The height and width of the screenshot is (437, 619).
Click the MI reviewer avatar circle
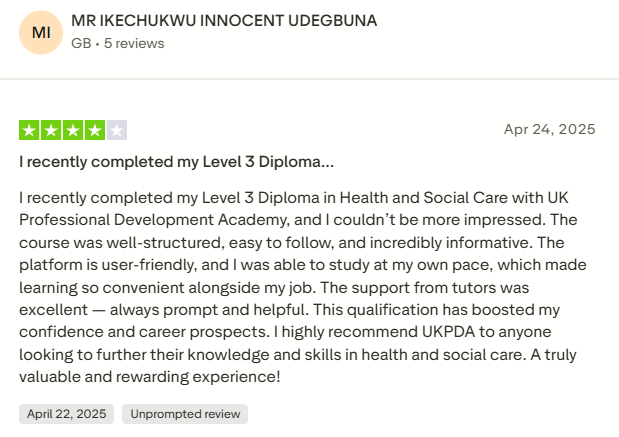coord(41,33)
